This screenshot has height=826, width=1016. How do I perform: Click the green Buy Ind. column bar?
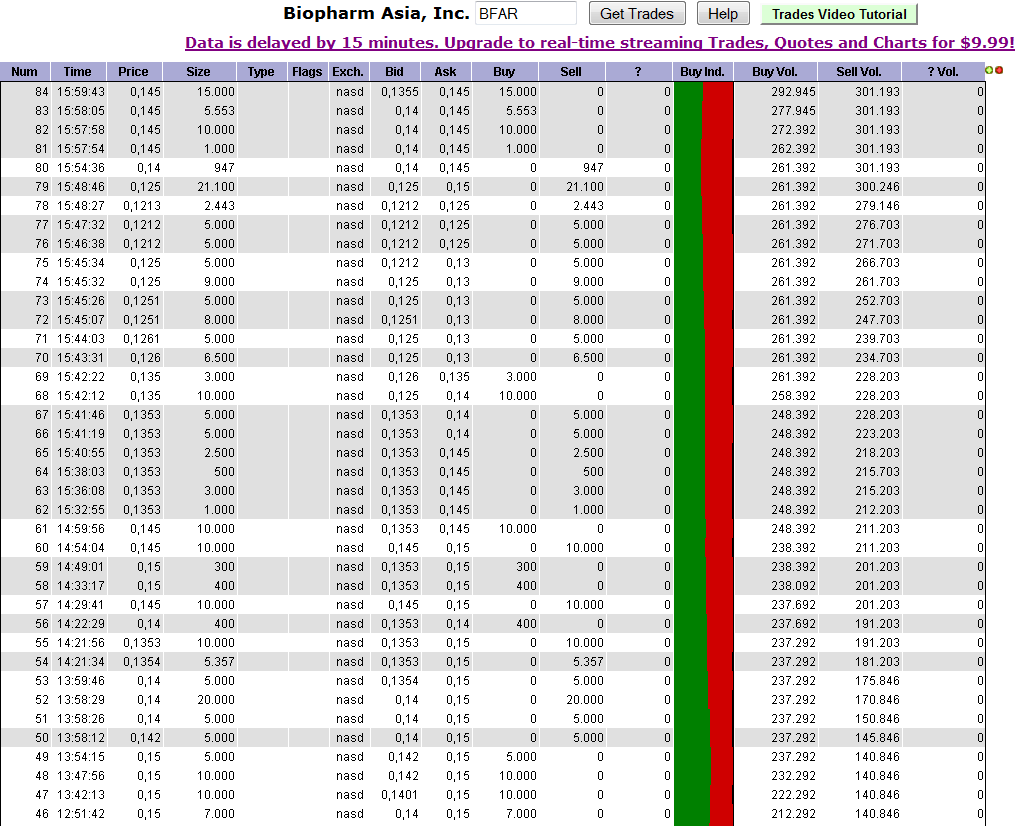coord(688,400)
